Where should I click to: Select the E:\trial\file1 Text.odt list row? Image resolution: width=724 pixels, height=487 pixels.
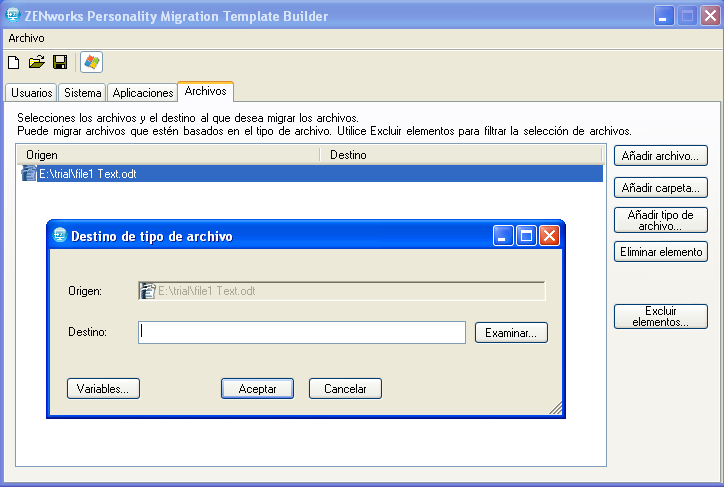point(310,174)
